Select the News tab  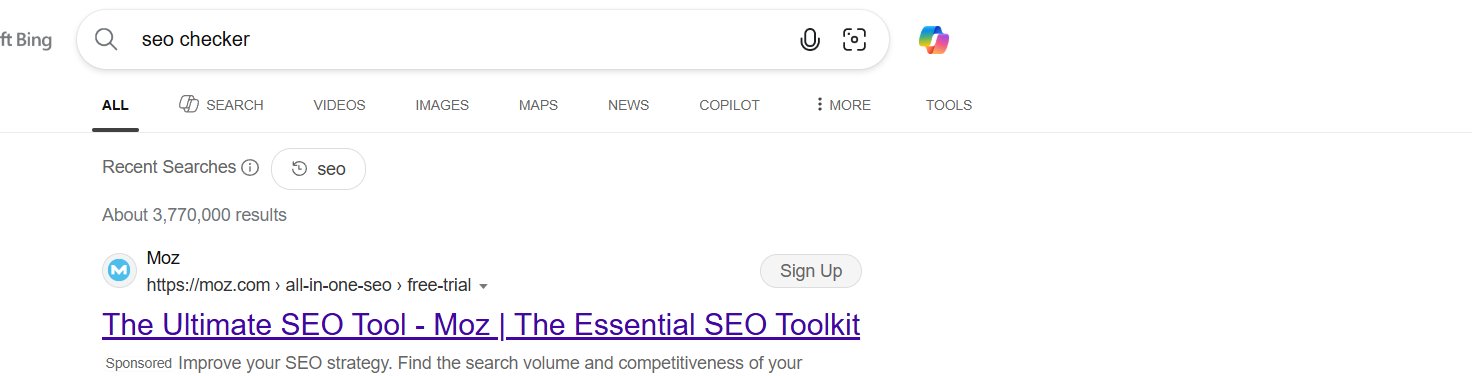[x=628, y=105]
